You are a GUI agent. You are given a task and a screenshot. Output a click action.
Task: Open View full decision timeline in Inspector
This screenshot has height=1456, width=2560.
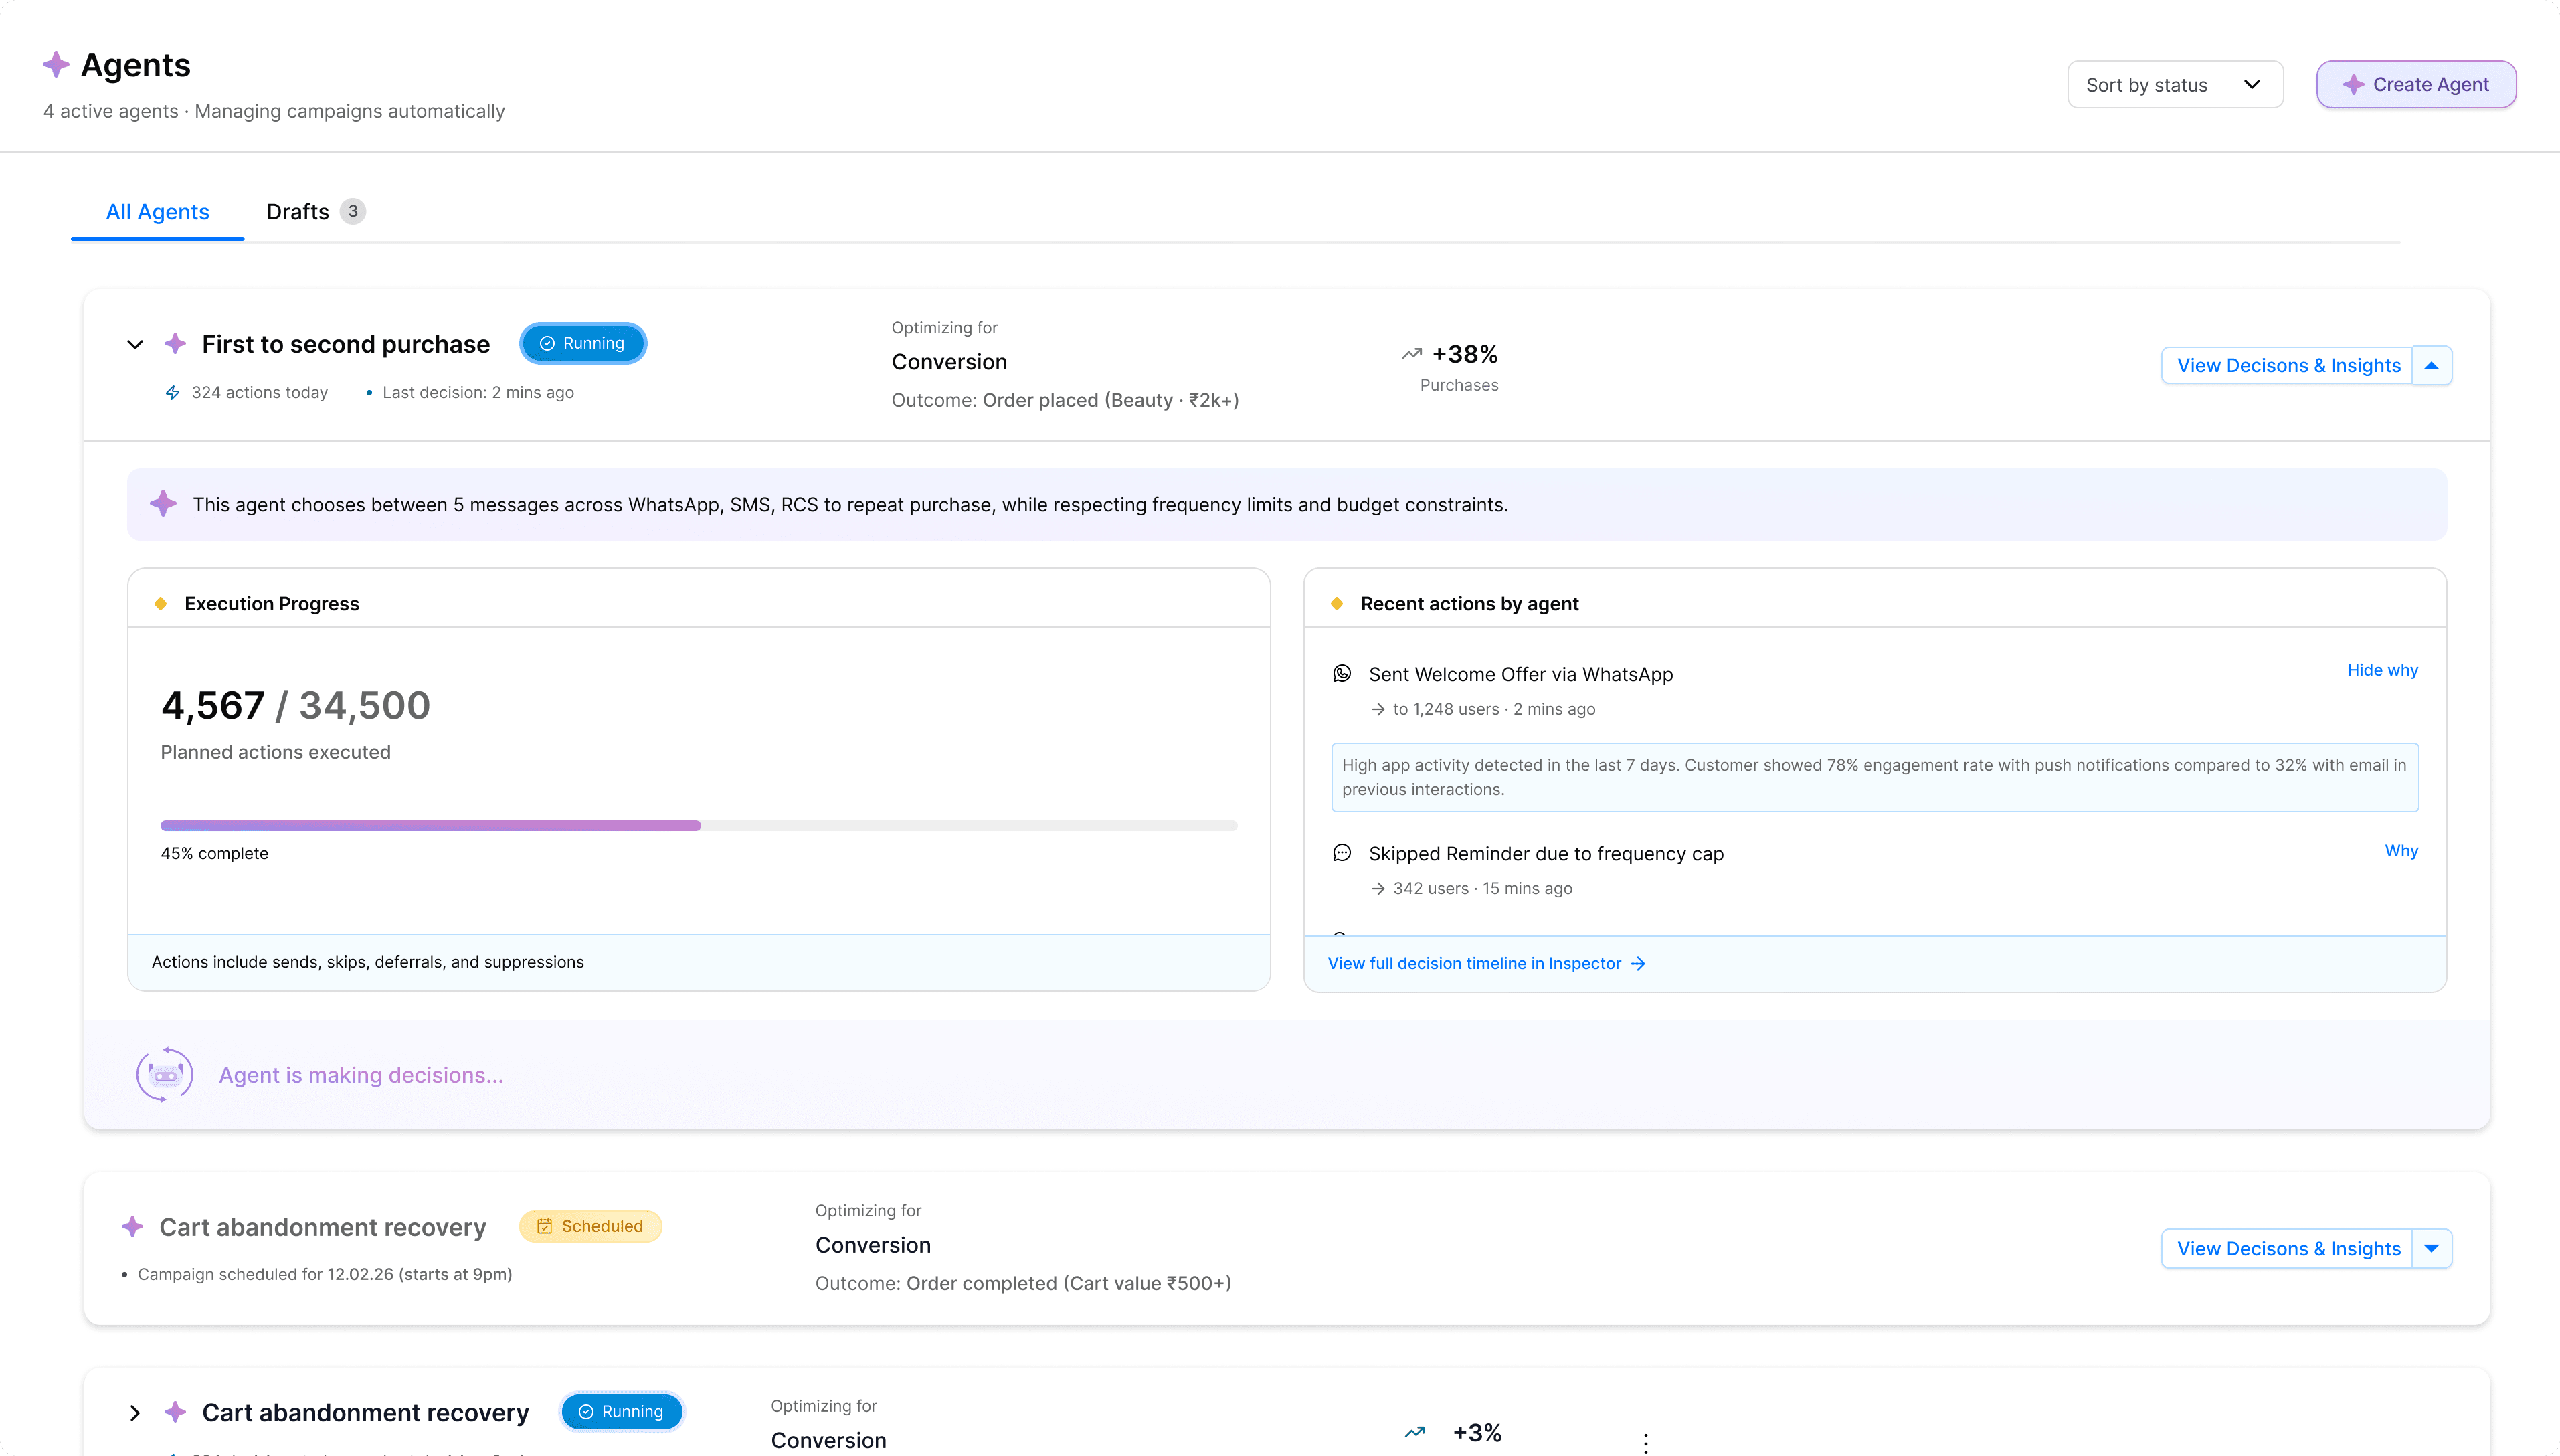1486,963
